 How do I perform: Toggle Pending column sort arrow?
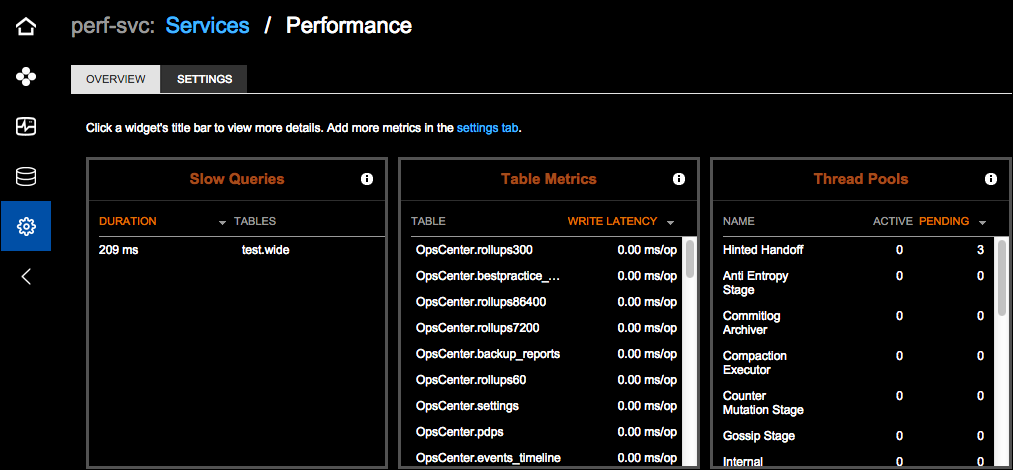click(x=982, y=222)
